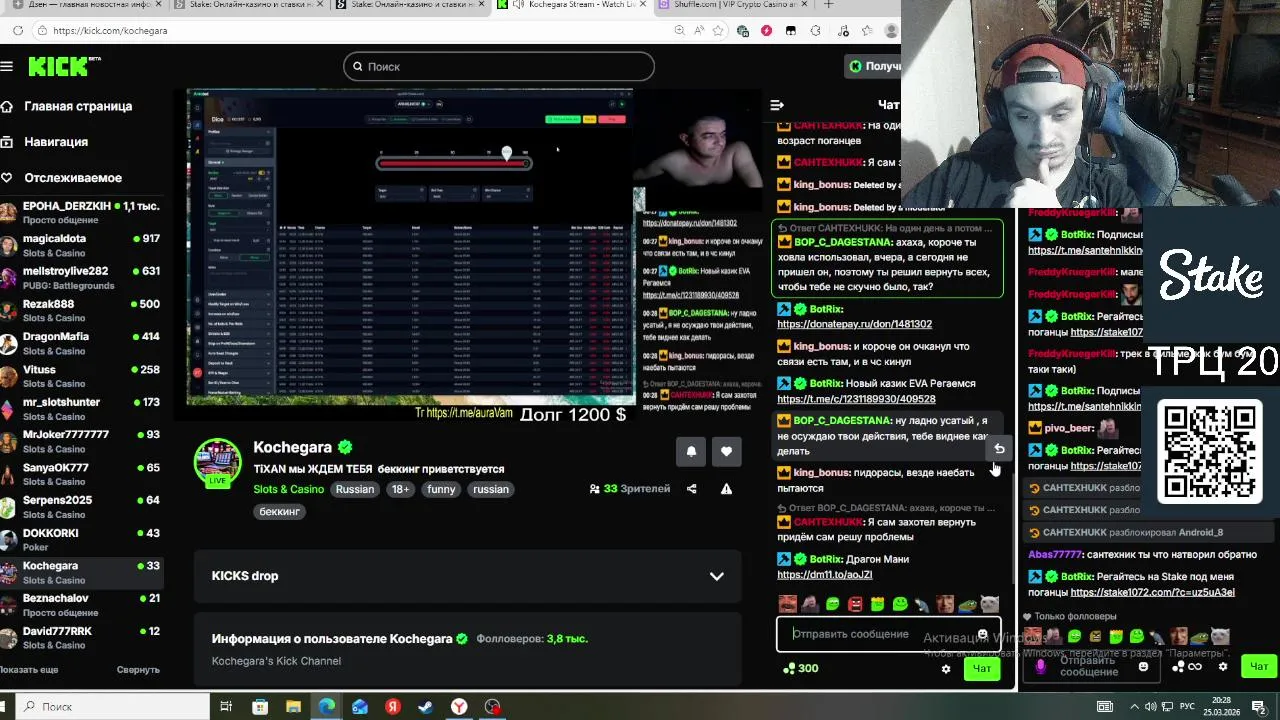The image size is (1280, 720).
Task: Refresh the page in the browser
Action: point(18,31)
